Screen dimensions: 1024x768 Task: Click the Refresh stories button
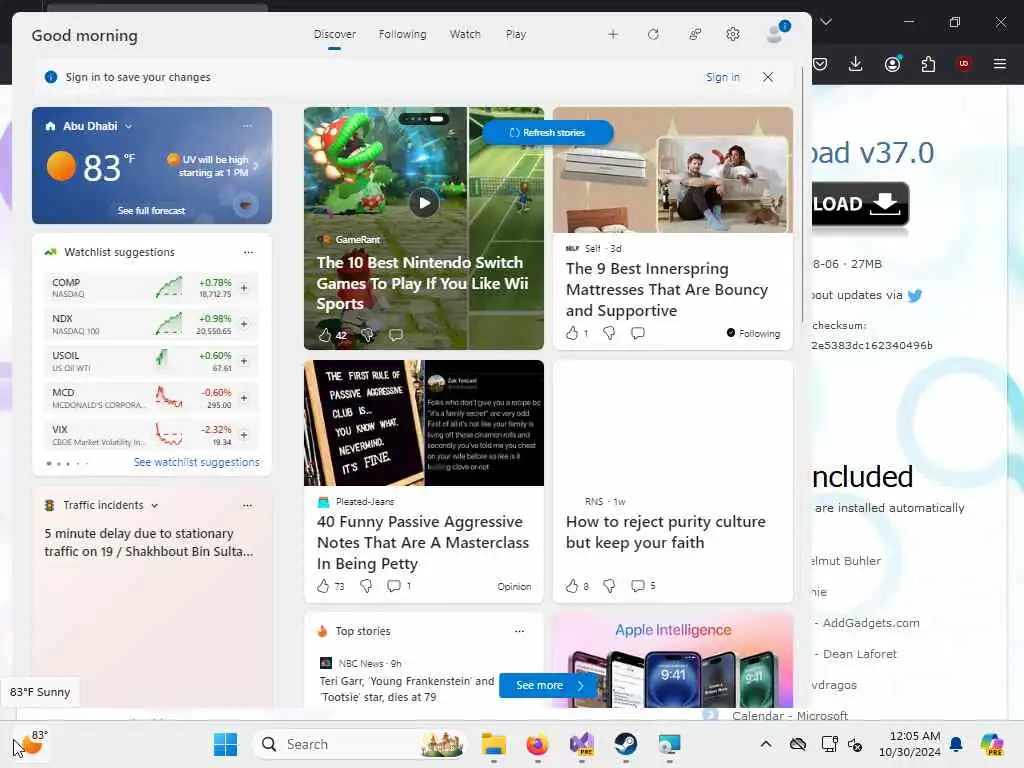(x=548, y=133)
